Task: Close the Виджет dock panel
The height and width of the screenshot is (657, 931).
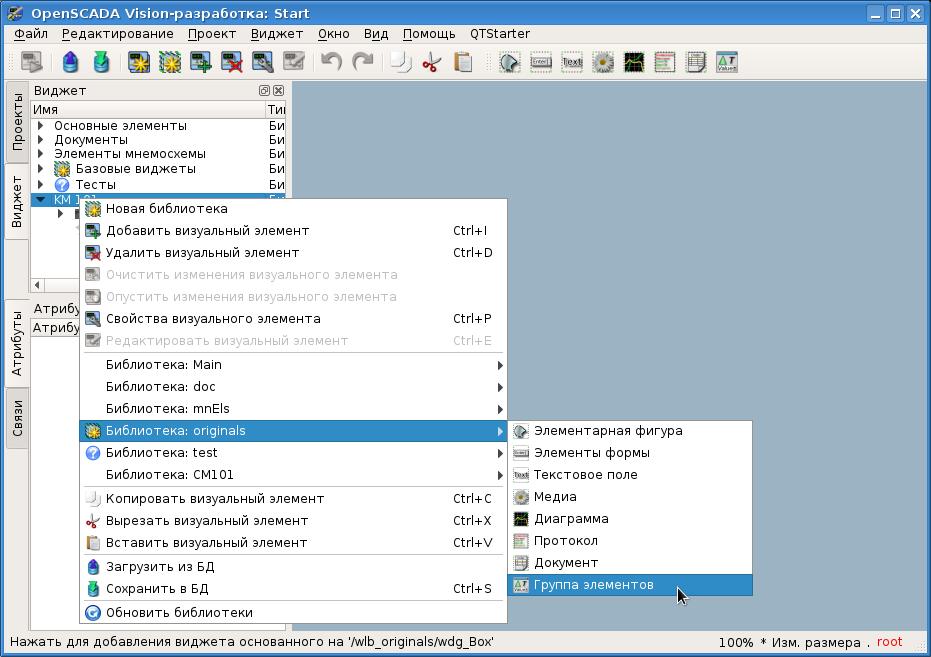Action: pos(278,91)
